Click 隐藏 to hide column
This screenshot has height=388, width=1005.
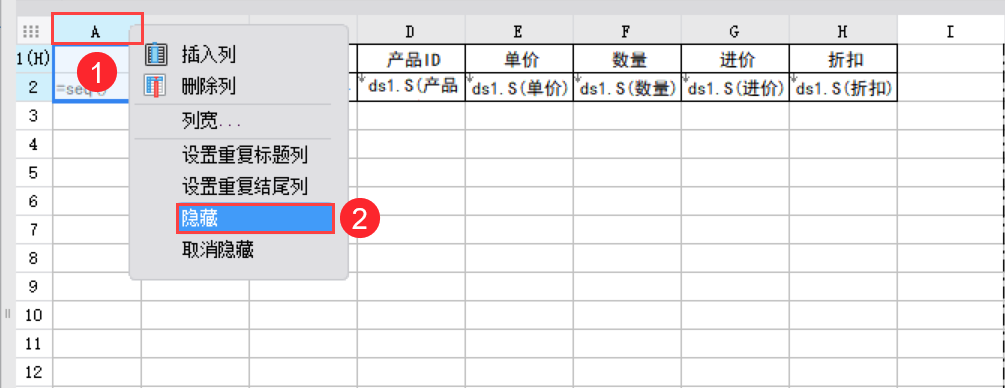point(254,219)
